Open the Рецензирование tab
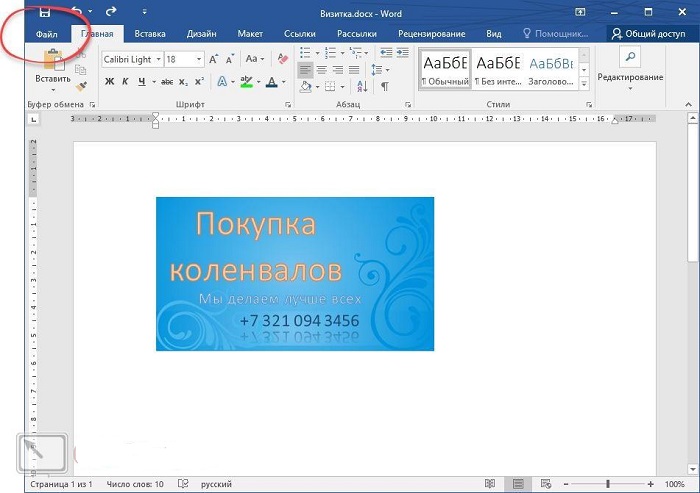Viewport: 700px width, 493px height. (x=432, y=34)
